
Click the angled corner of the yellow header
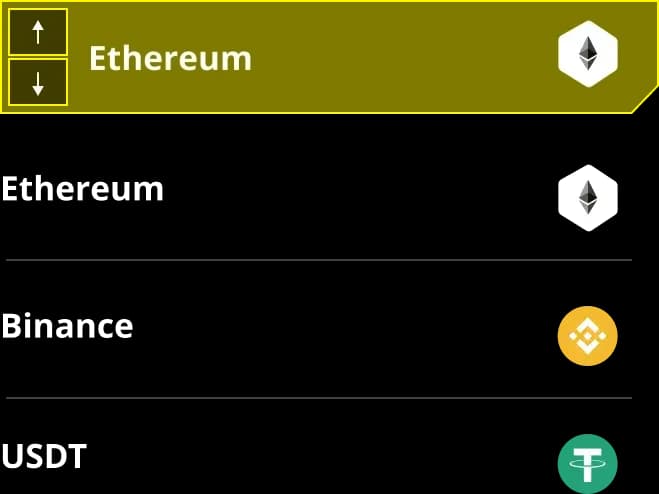coord(646,99)
